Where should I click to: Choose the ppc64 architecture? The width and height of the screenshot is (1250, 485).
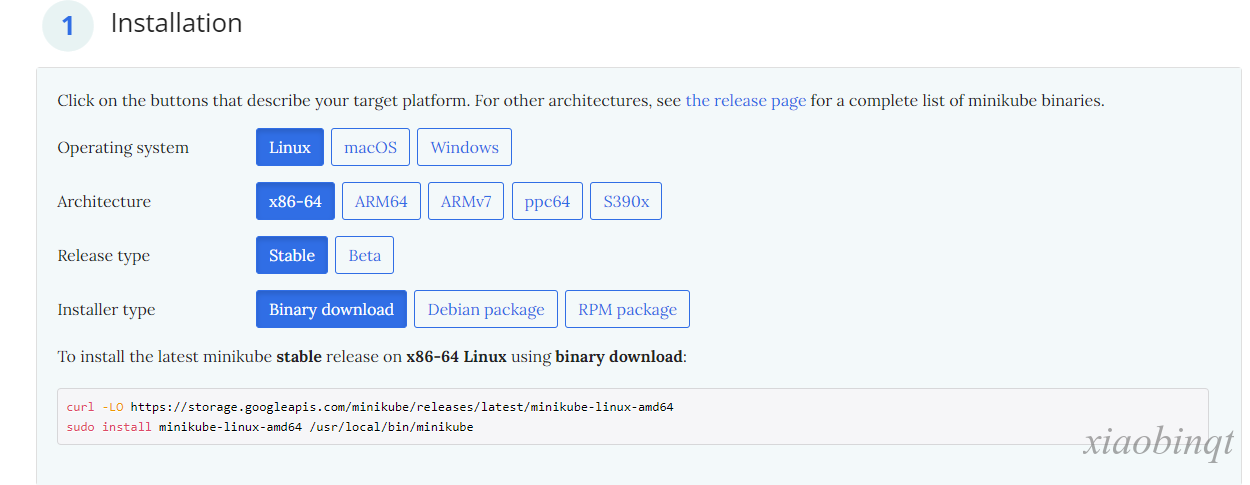click(547, 201)
